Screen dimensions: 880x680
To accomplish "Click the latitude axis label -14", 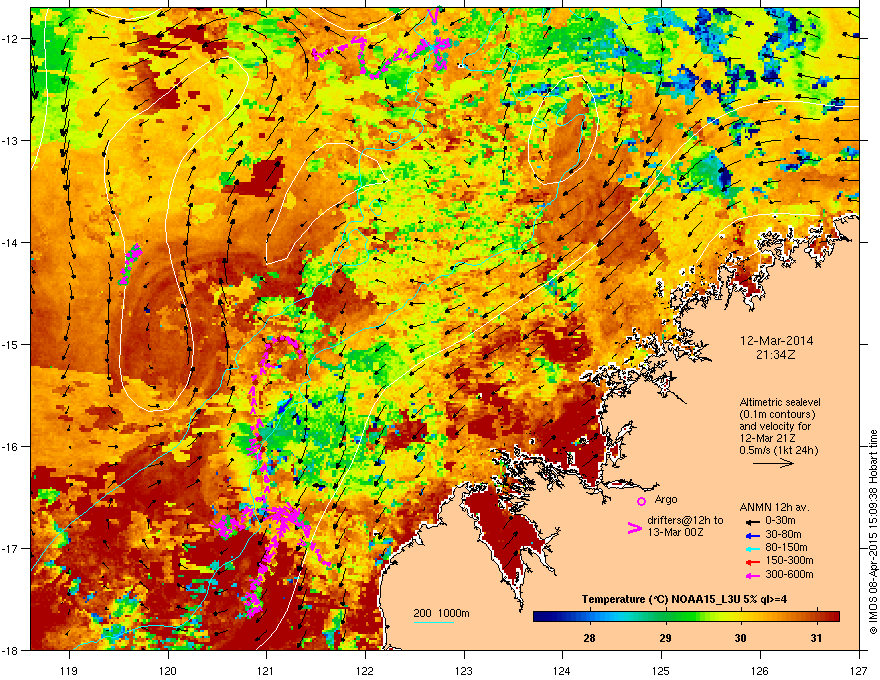I will click(x=11, y=242).
